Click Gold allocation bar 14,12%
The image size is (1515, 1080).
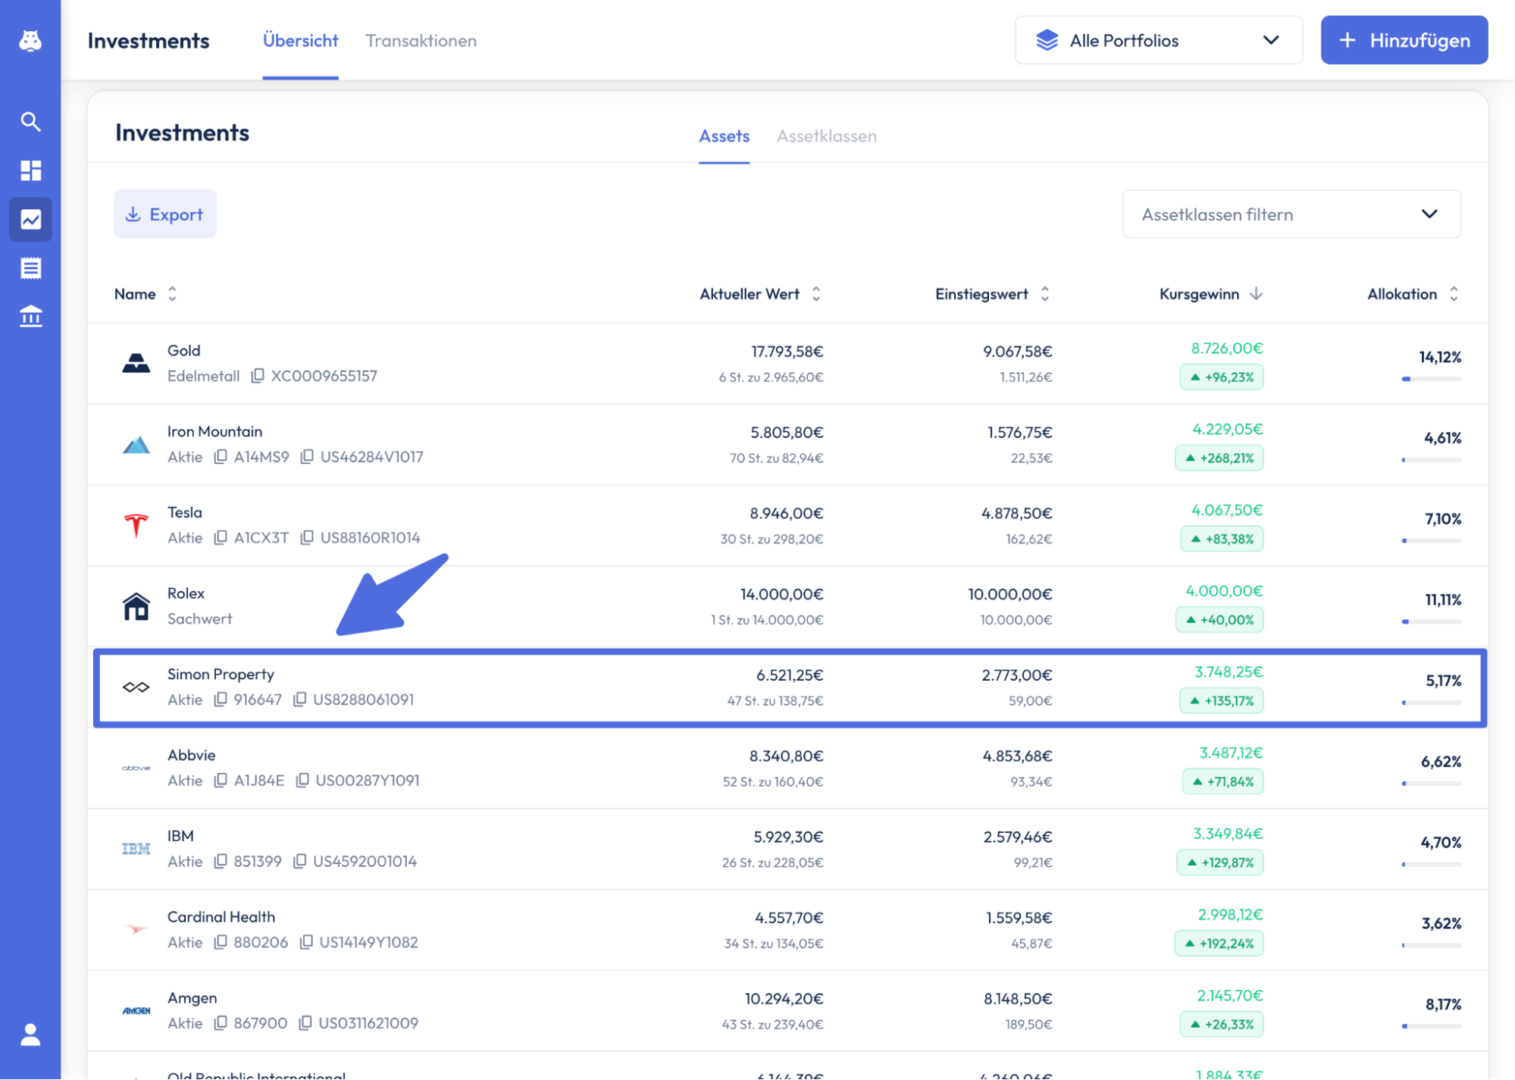[x=1431, y=379]
